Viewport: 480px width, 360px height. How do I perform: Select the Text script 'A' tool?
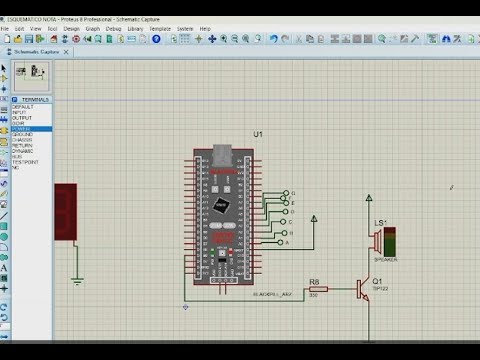coord(4,268)
